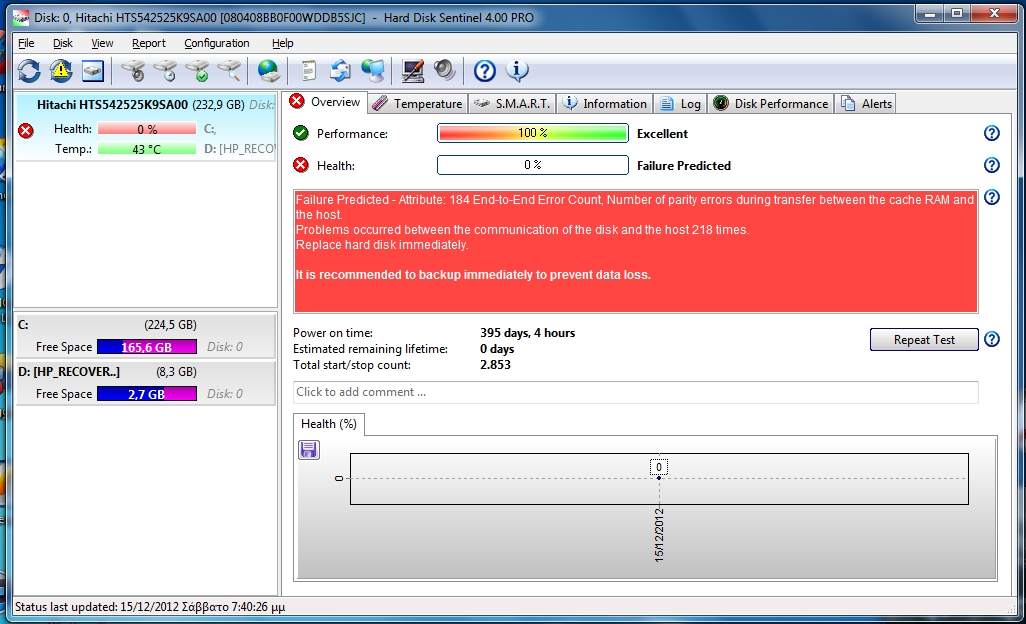Maximize the Hard Disk Sentinel window
The image size is (1026, 624).
pyautogui.click(x=957, y=14)
